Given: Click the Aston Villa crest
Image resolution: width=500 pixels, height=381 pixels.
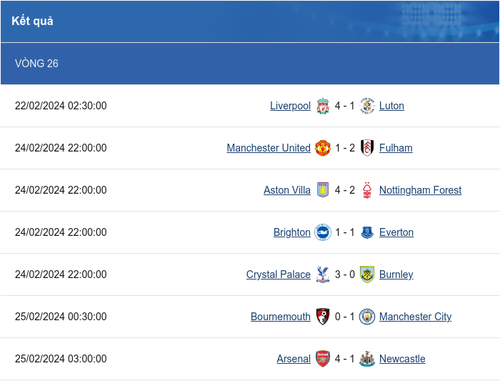Looking at the screenshot, I should pyautogui.click(x=323, y=190).
